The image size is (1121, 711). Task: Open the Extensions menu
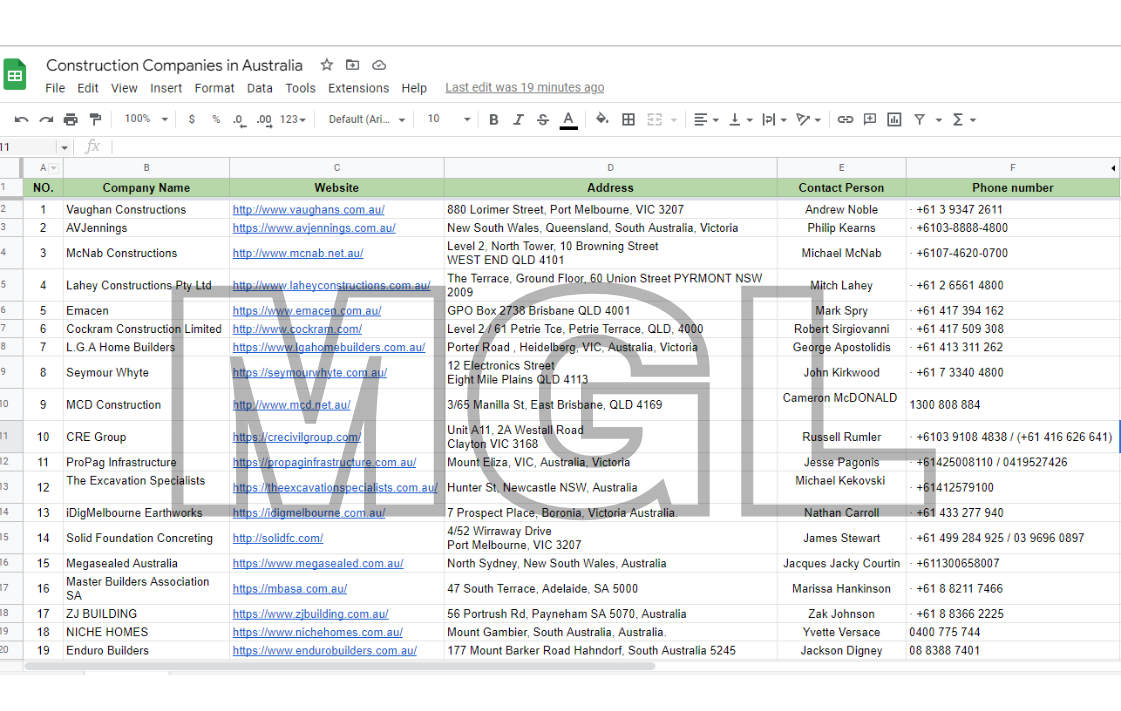[359, 88]
